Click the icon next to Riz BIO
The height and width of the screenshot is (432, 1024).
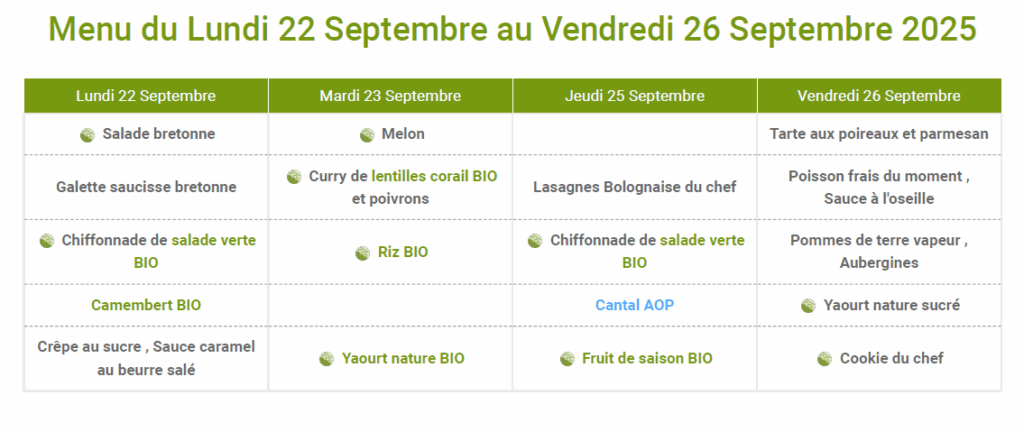coord(362,253)
